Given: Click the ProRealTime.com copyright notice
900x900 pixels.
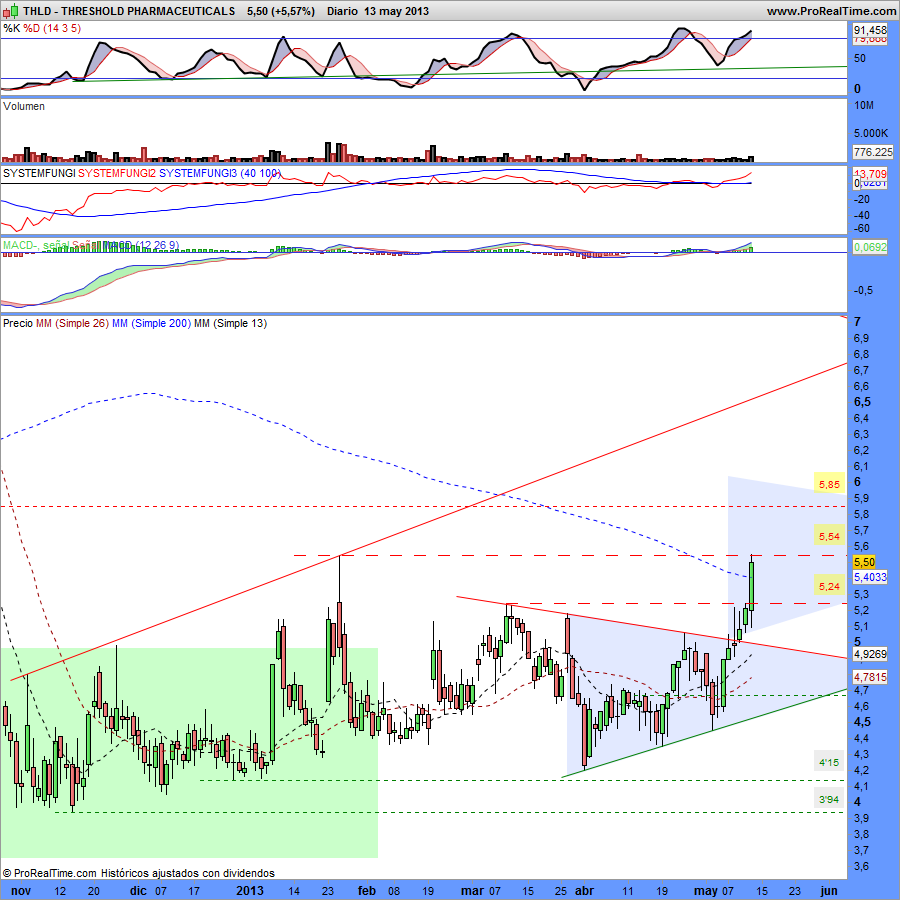Looking at the screenshot, I should 138,873.
